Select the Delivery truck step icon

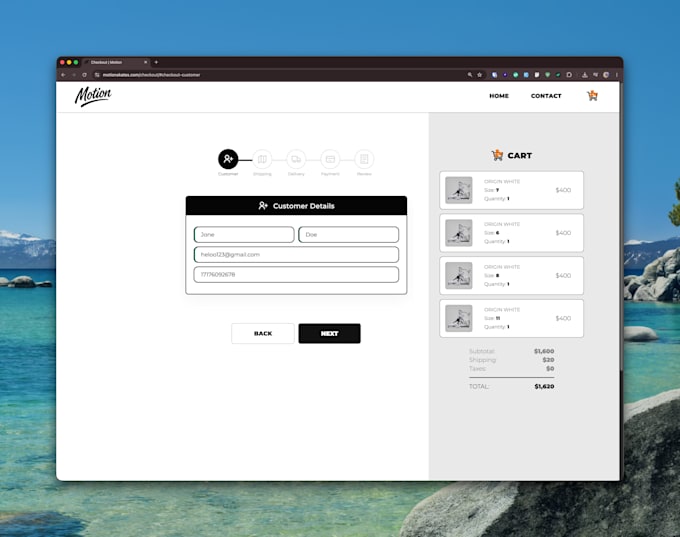tap(296, 159)
